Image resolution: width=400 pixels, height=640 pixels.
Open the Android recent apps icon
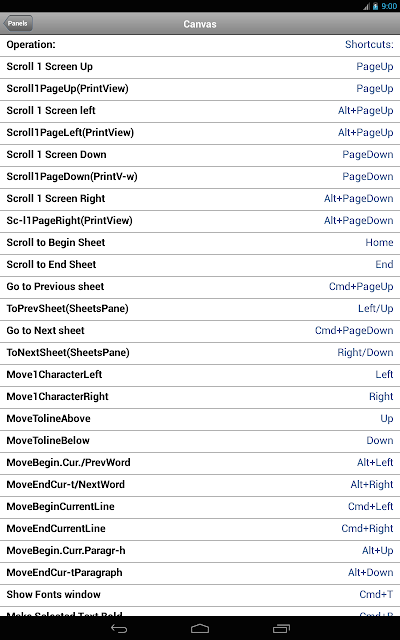click(281, 629)
